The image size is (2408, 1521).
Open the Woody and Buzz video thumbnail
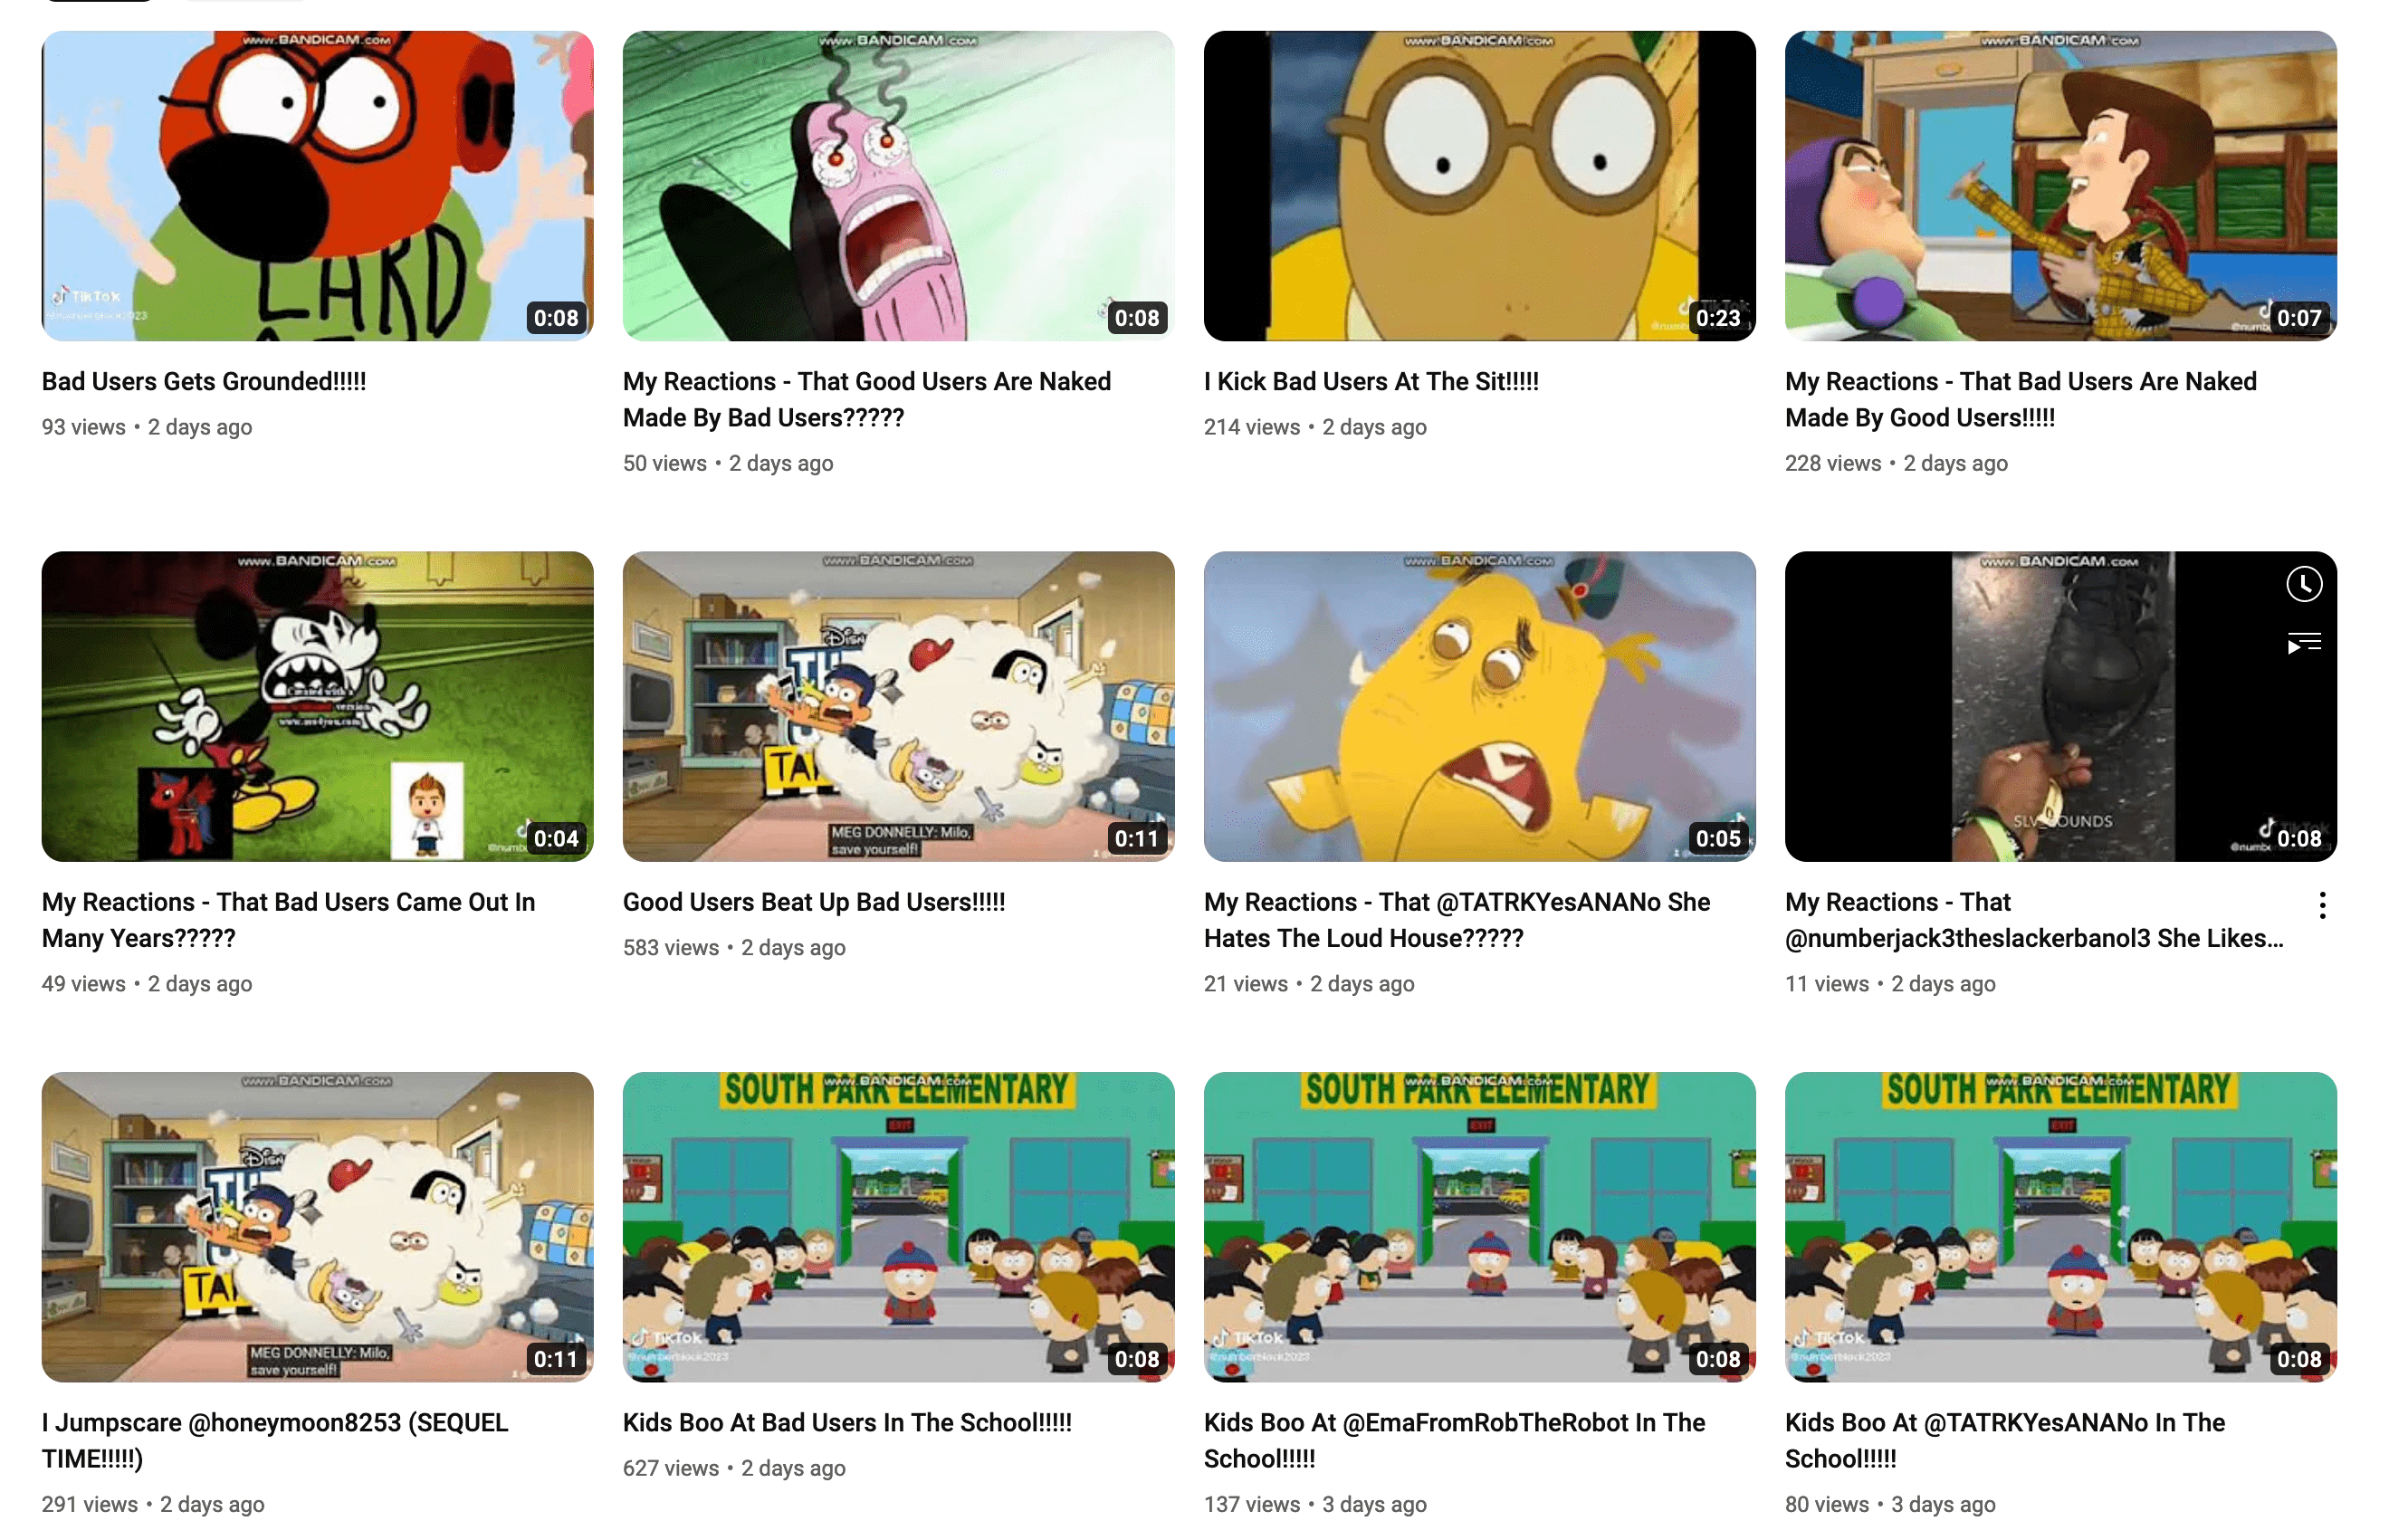pyautogui.click(x=2060, y=186)
